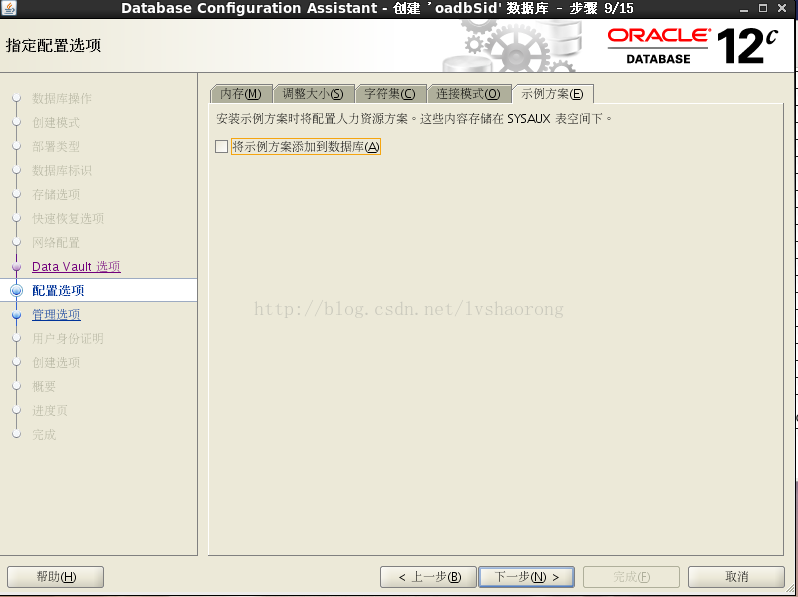Click the disabled 完成(F) button

[631, 577]
